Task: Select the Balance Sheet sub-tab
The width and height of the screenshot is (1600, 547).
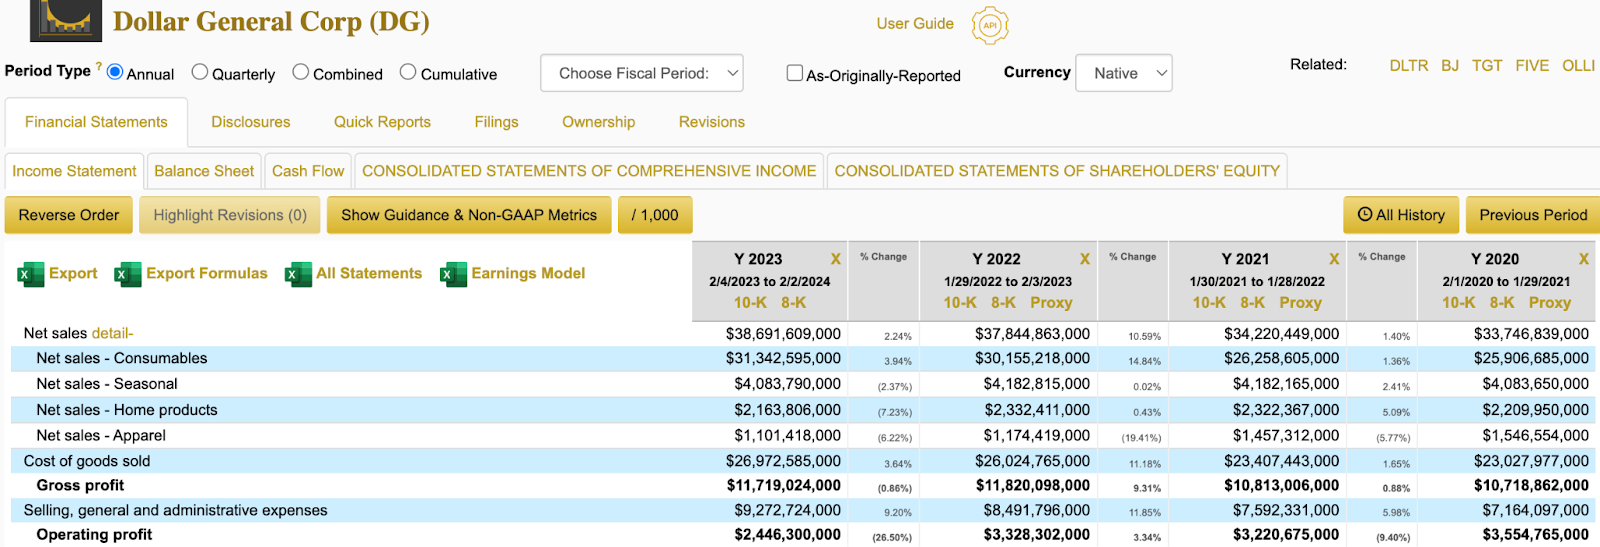Action: tap(204, 171)
